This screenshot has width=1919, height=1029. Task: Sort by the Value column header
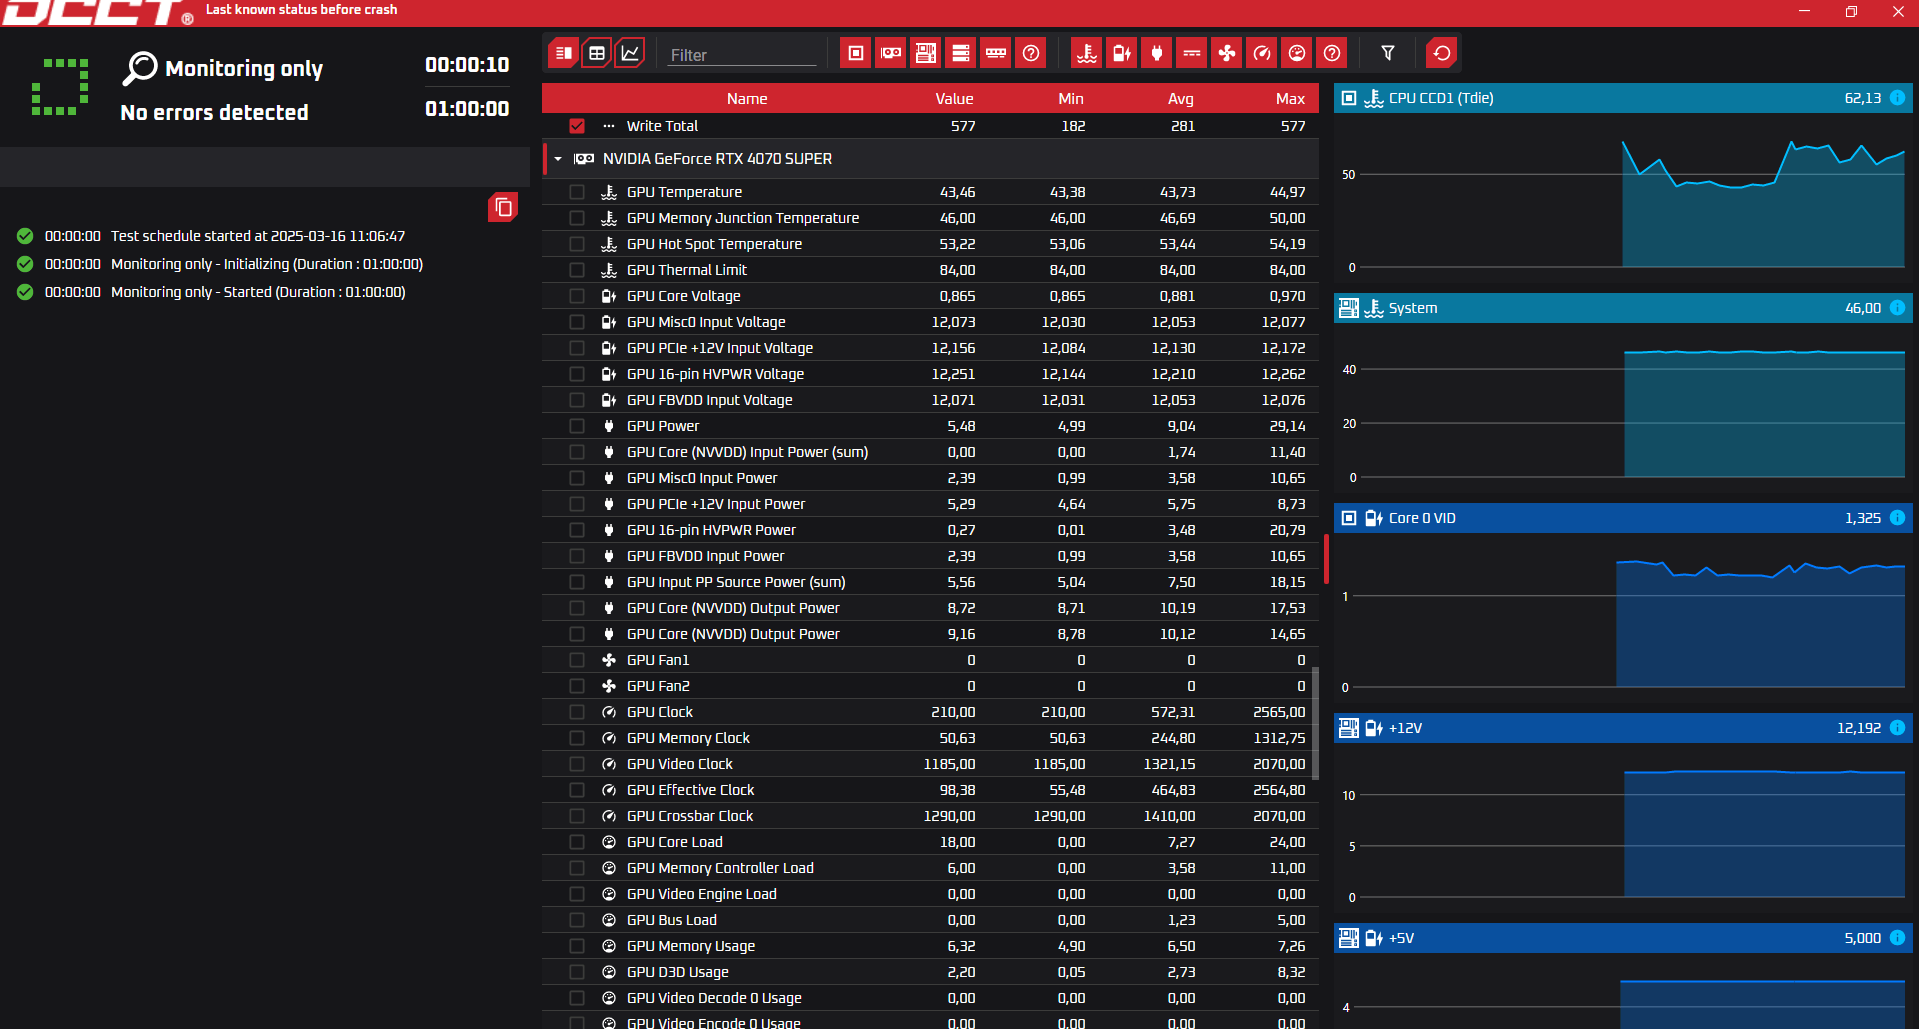point(954,99)
